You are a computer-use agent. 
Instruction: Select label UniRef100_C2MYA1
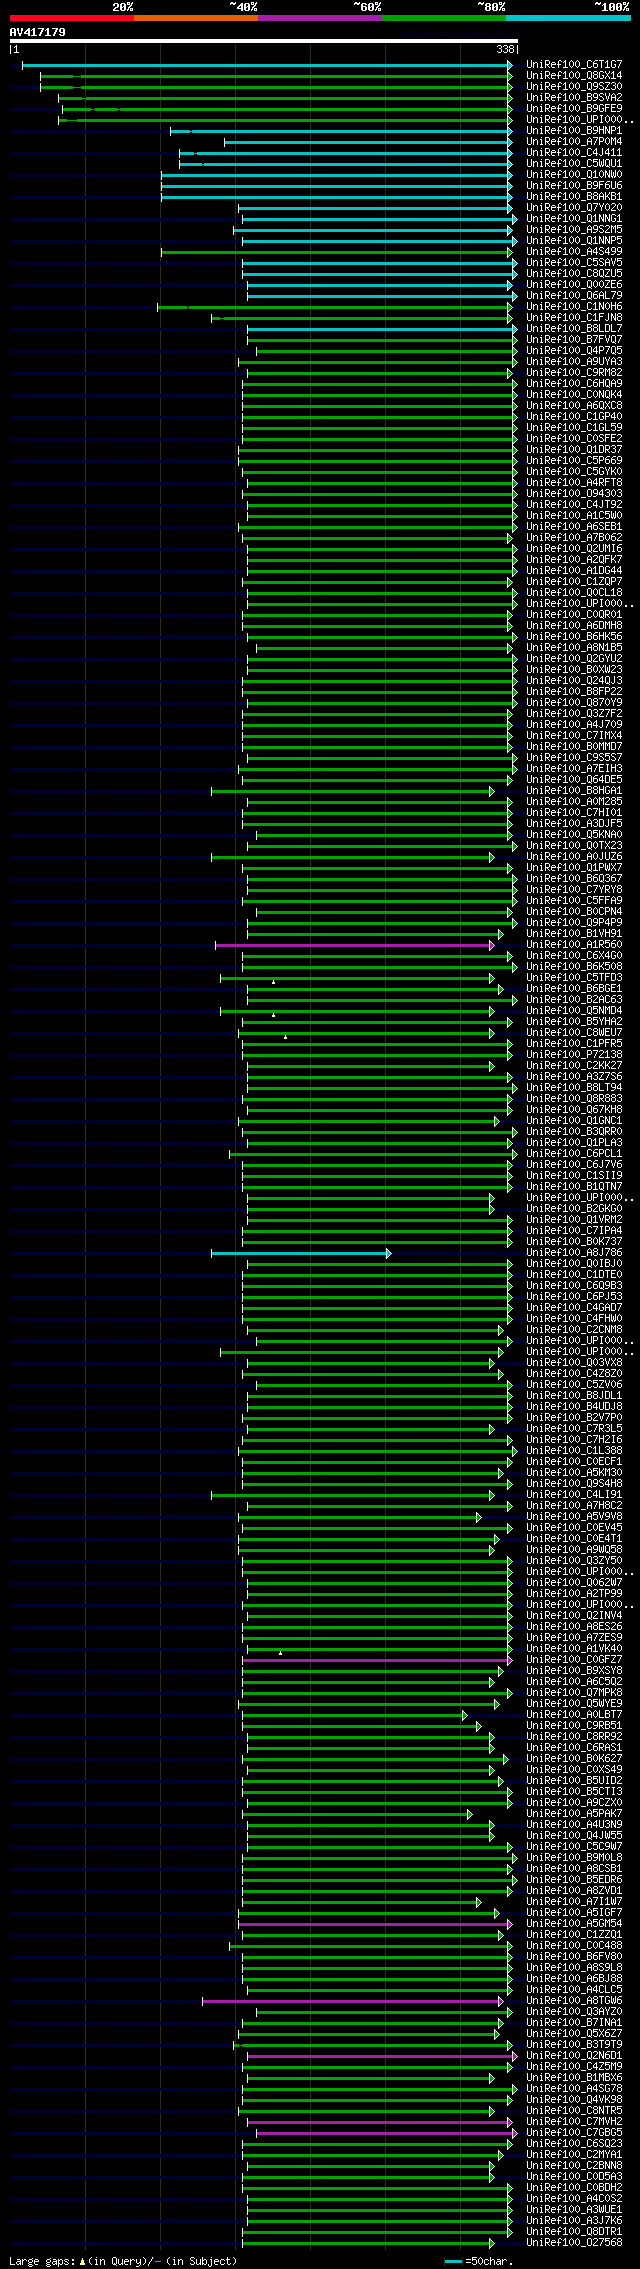click(573, 2155)
